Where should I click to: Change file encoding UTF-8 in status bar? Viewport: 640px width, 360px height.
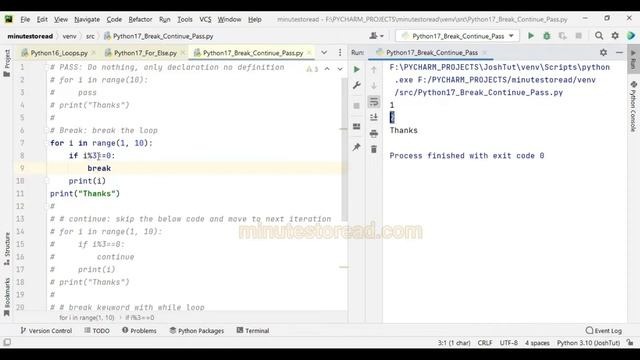509,343
